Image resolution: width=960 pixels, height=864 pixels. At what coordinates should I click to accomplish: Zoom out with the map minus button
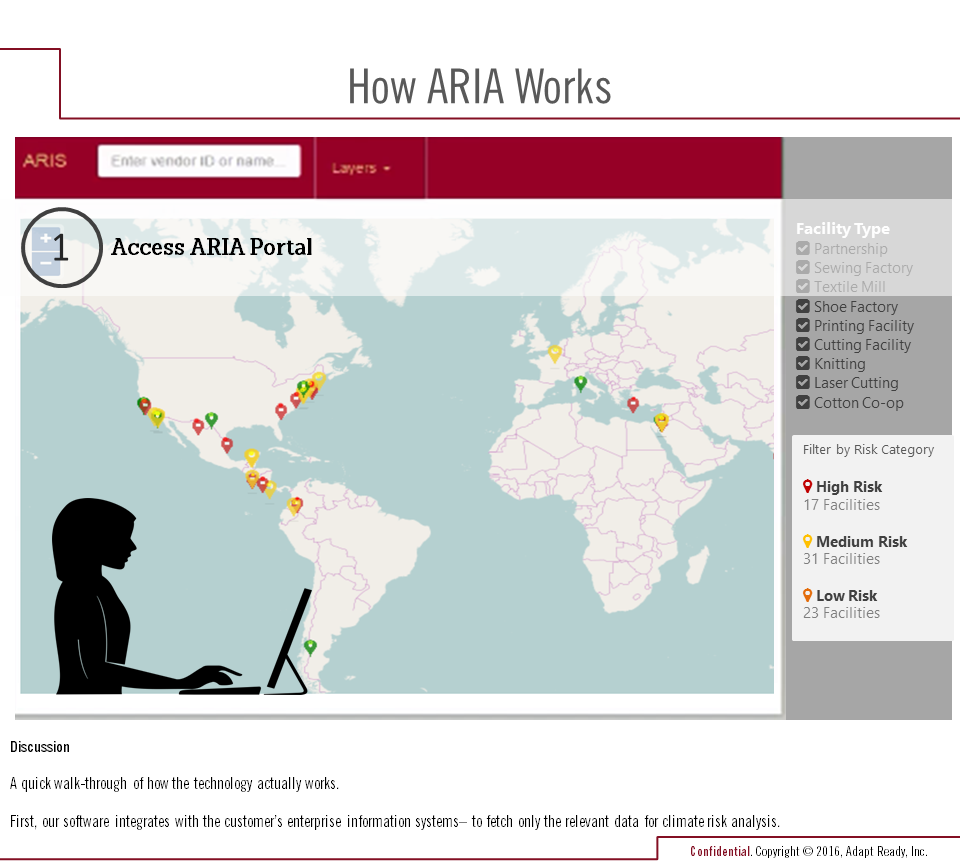coord(46,262)
